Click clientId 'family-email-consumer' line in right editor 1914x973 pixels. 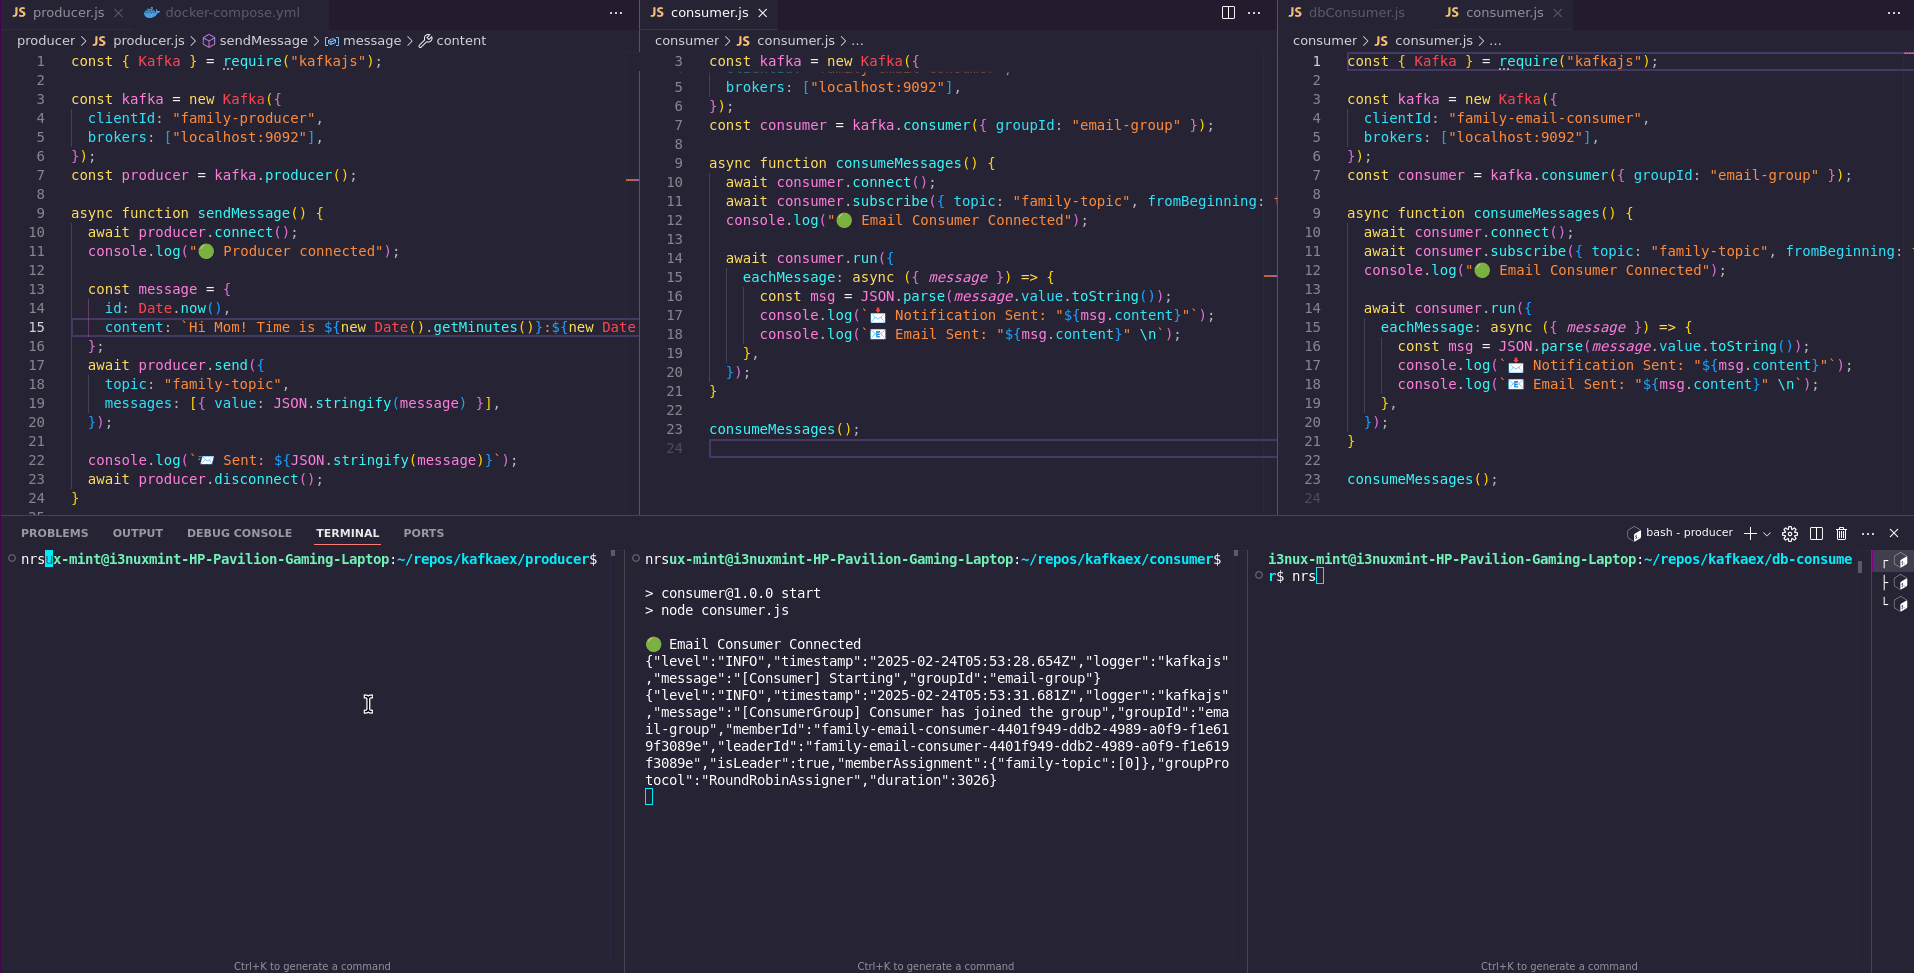click(x=1506, y=118)
